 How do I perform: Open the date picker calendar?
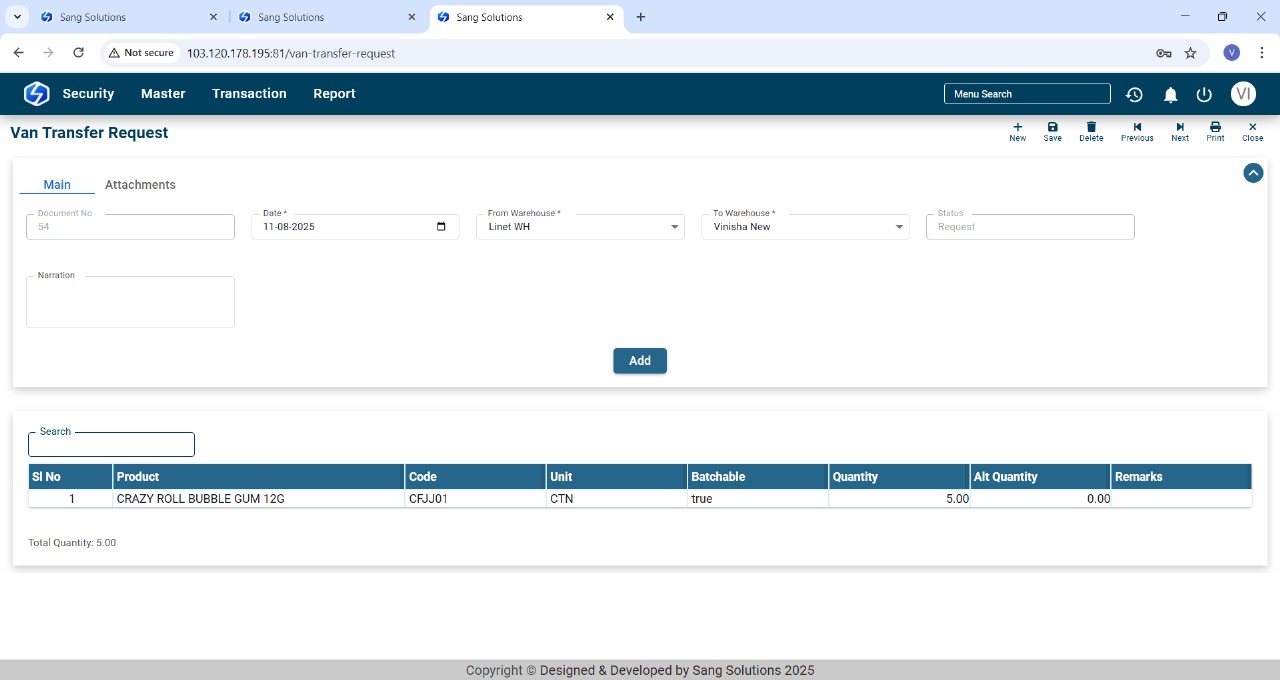442,227
